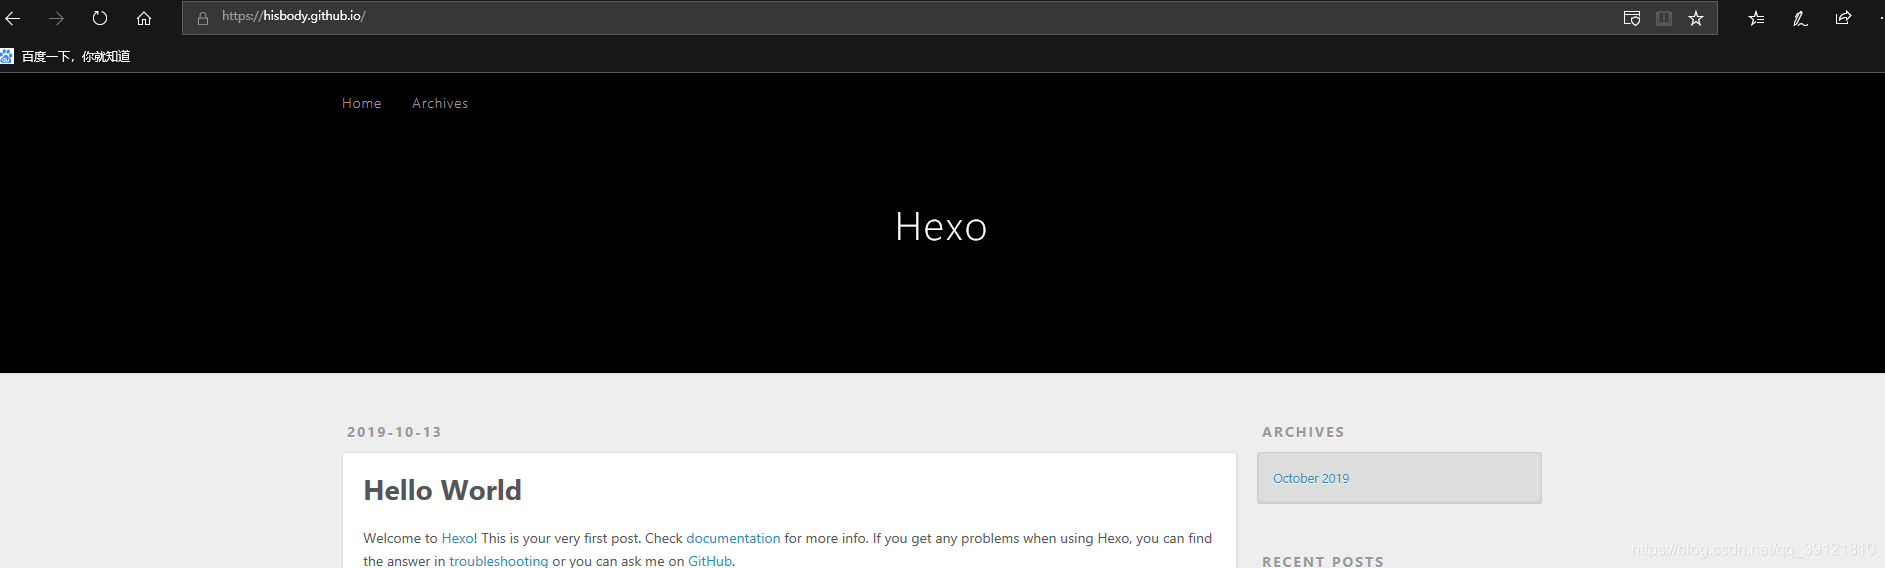The height and width of the screenshot is (568, 1885).
Task: Open the October 2019 archive link
Action: click(x=1311, y=478)
